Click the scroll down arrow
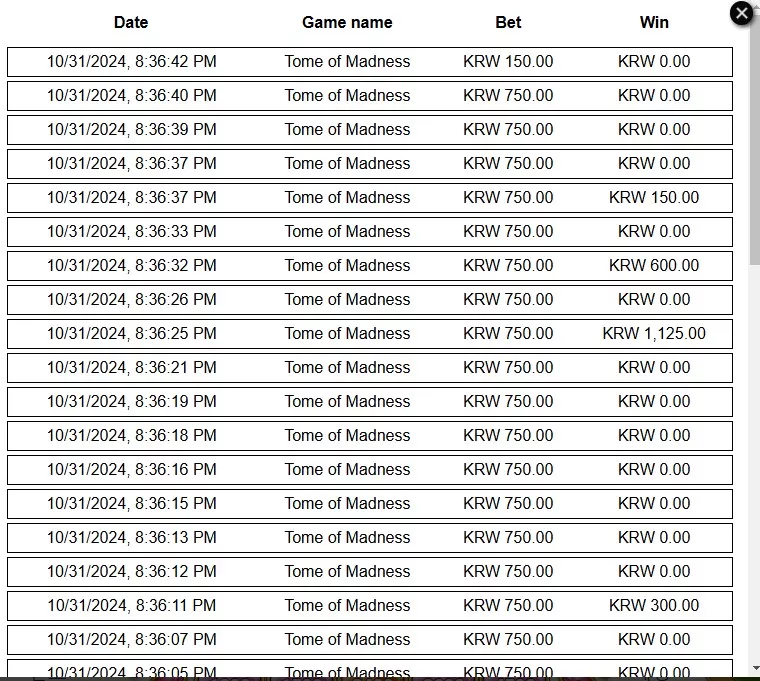760x681 pixels. 756,668
